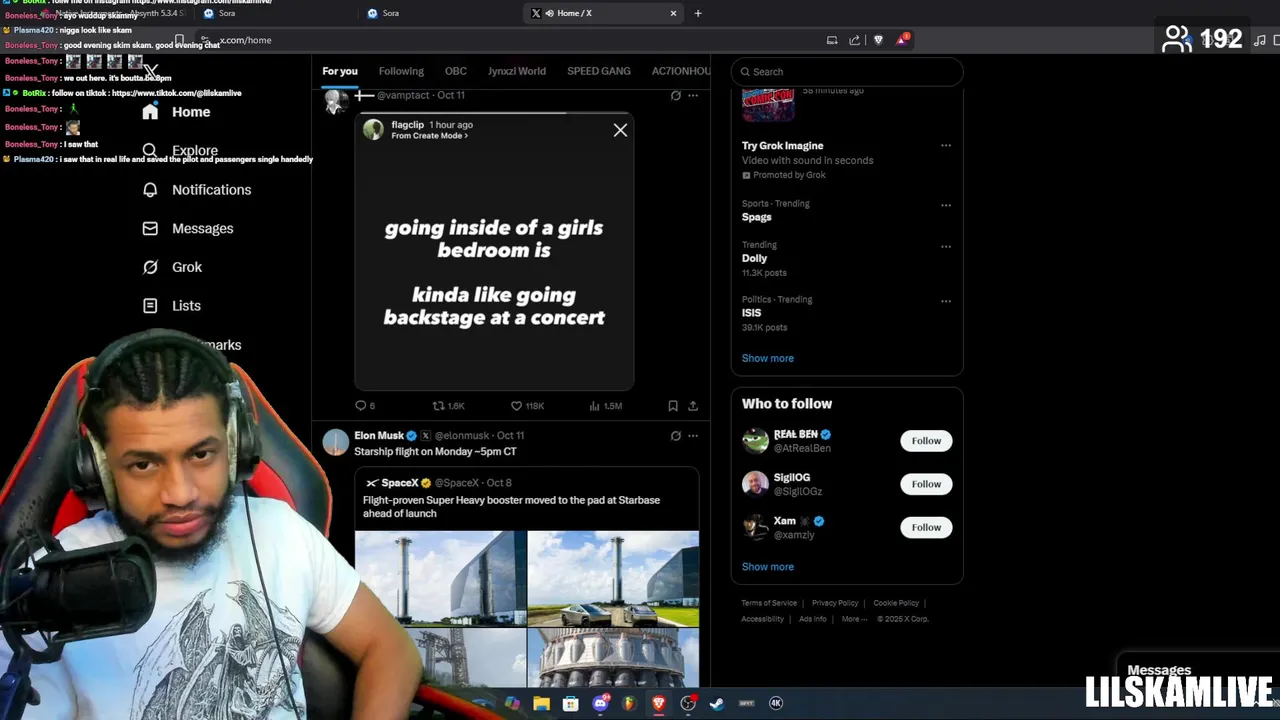The height and width of the screenshot is (720, 1280).
Task: Open Discord from the taskbar
Action: click(600, 704)
